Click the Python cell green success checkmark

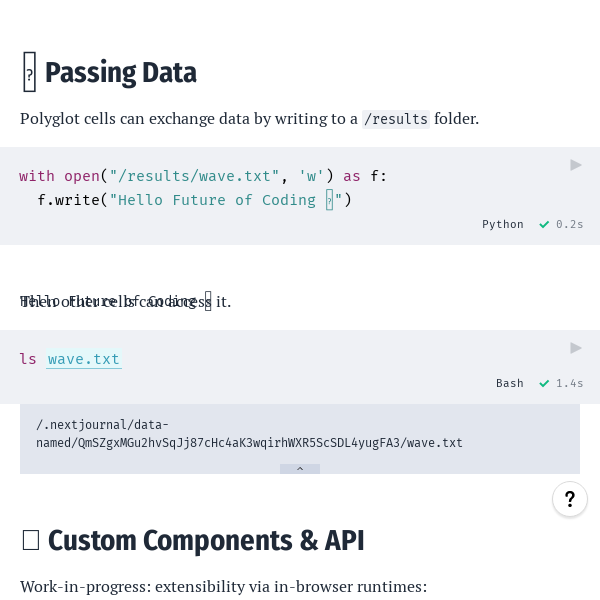[x=544, y=225]
